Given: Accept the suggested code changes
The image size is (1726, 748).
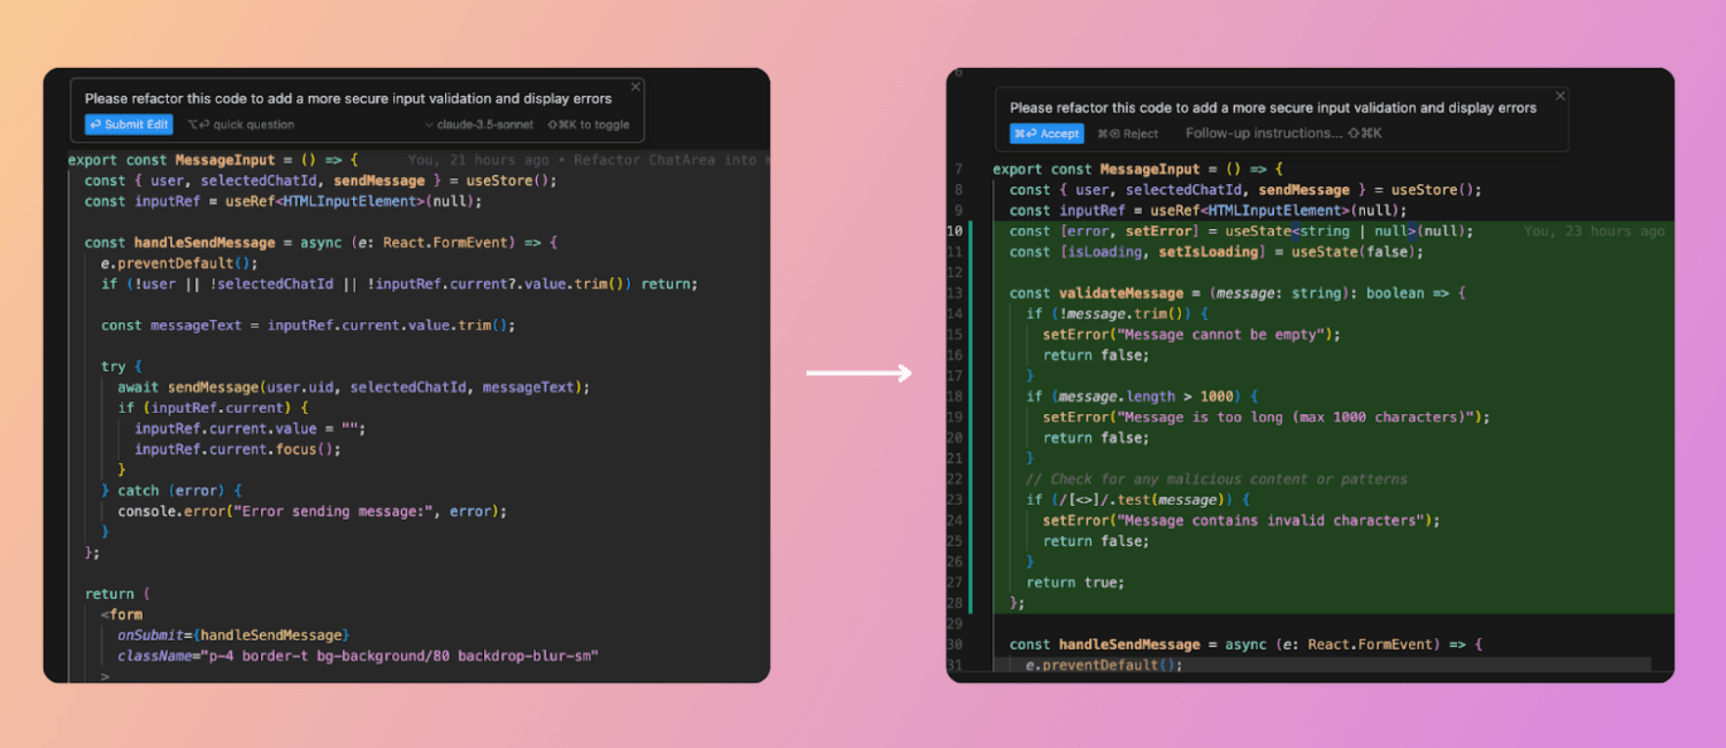Looking at the screenshot, I should (1046, 134).
